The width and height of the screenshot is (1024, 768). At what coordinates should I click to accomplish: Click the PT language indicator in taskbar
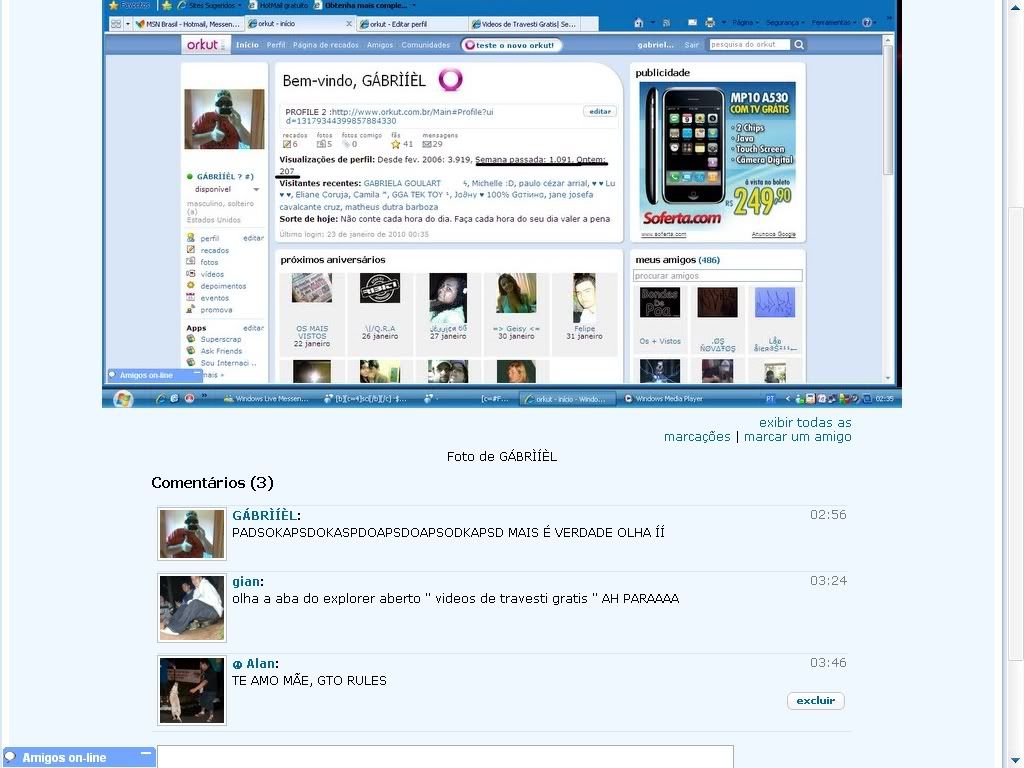770,398
